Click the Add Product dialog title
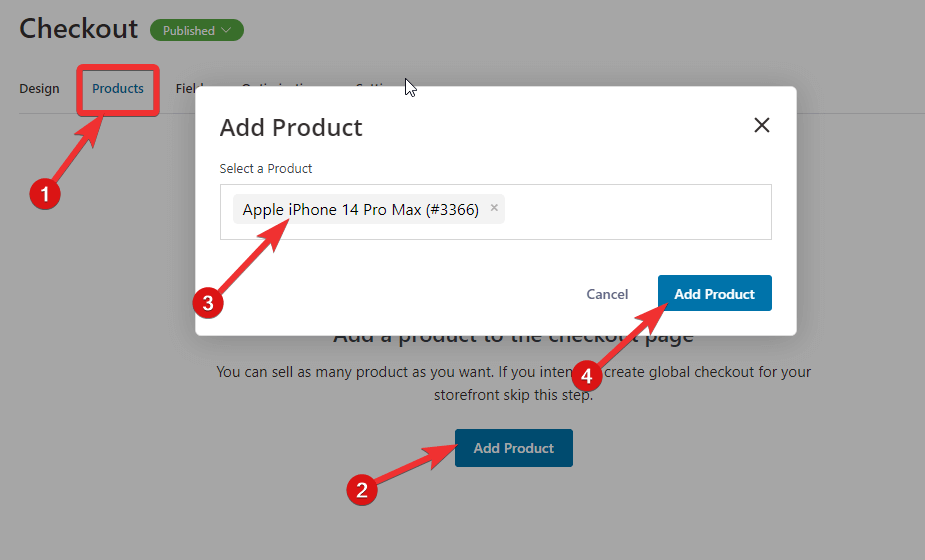This screenshot has height=560, width=925. click(291, 127)
